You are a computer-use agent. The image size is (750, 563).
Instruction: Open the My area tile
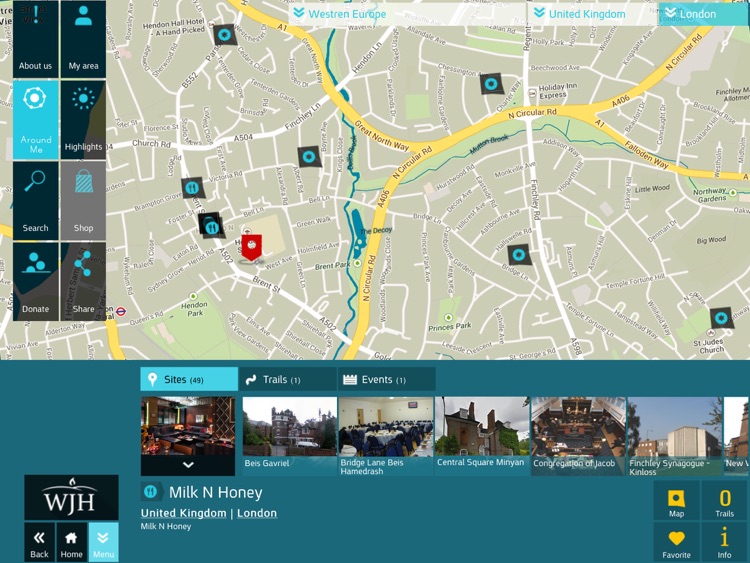pyautogui.click(x=83, y=39)
